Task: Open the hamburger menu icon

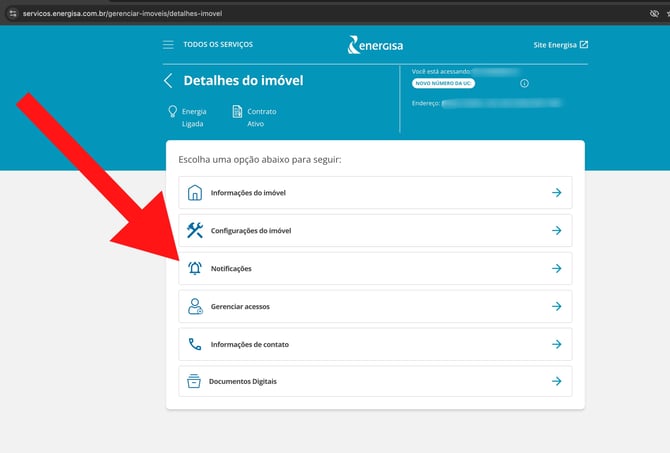Action: (x=168, y=44)
